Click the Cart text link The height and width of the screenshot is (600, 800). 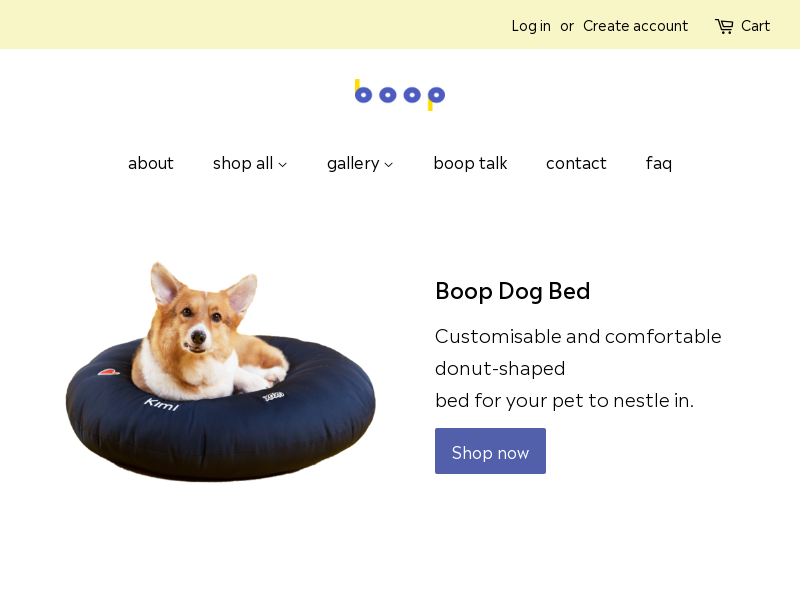click(755, 26)
